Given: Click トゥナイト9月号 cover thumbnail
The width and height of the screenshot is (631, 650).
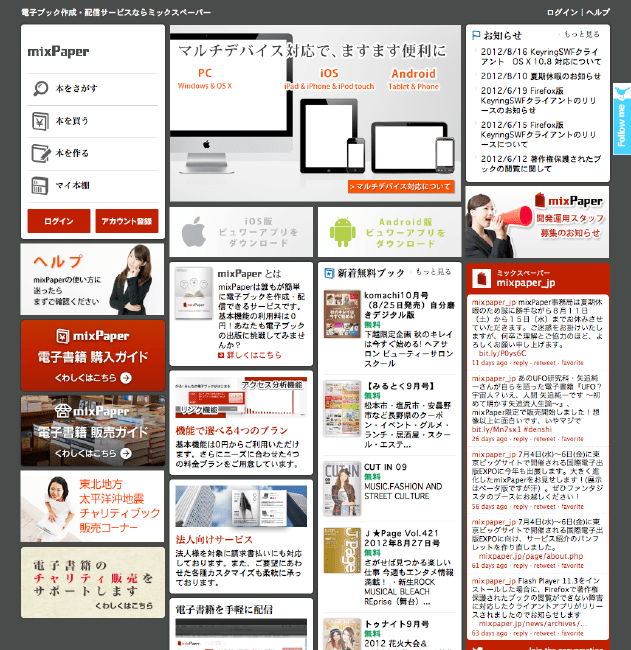Looking at the screenshot, I should tap(342, 634).
